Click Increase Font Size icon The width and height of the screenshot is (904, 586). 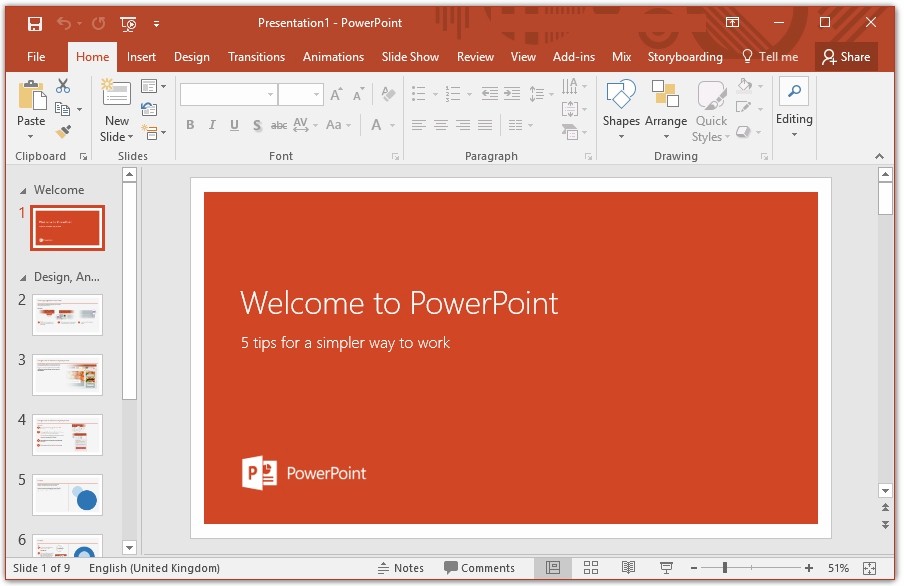point(336,94)
